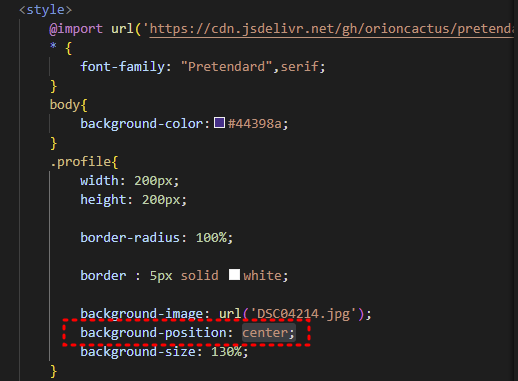Click the 'center' value of background-position
518x381 pixels.
[x=265, y=333]
